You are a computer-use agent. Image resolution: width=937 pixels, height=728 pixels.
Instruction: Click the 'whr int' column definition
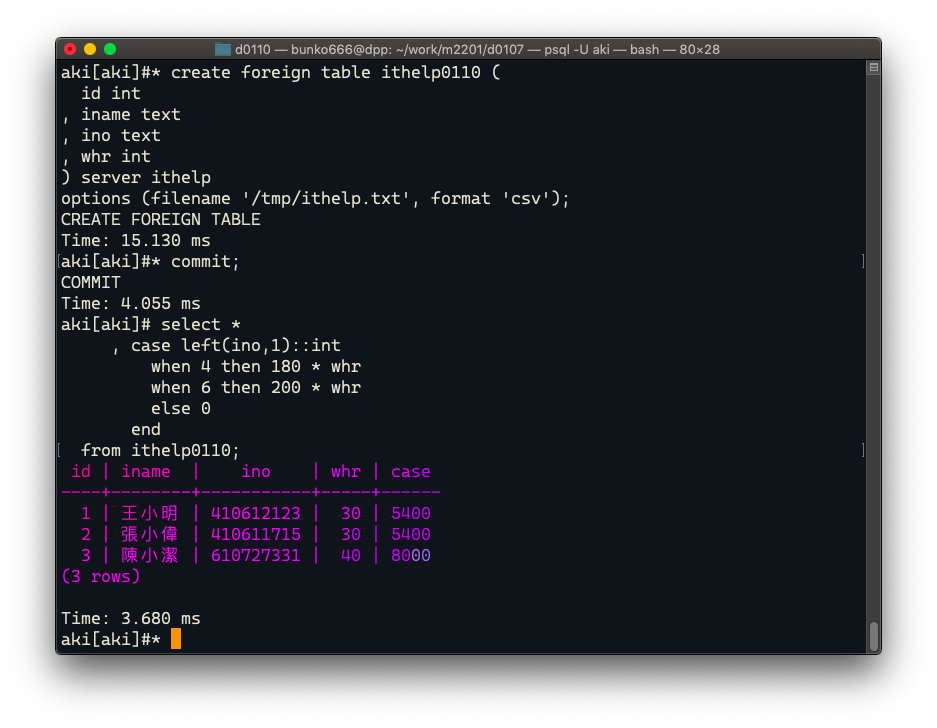(116, 156)
